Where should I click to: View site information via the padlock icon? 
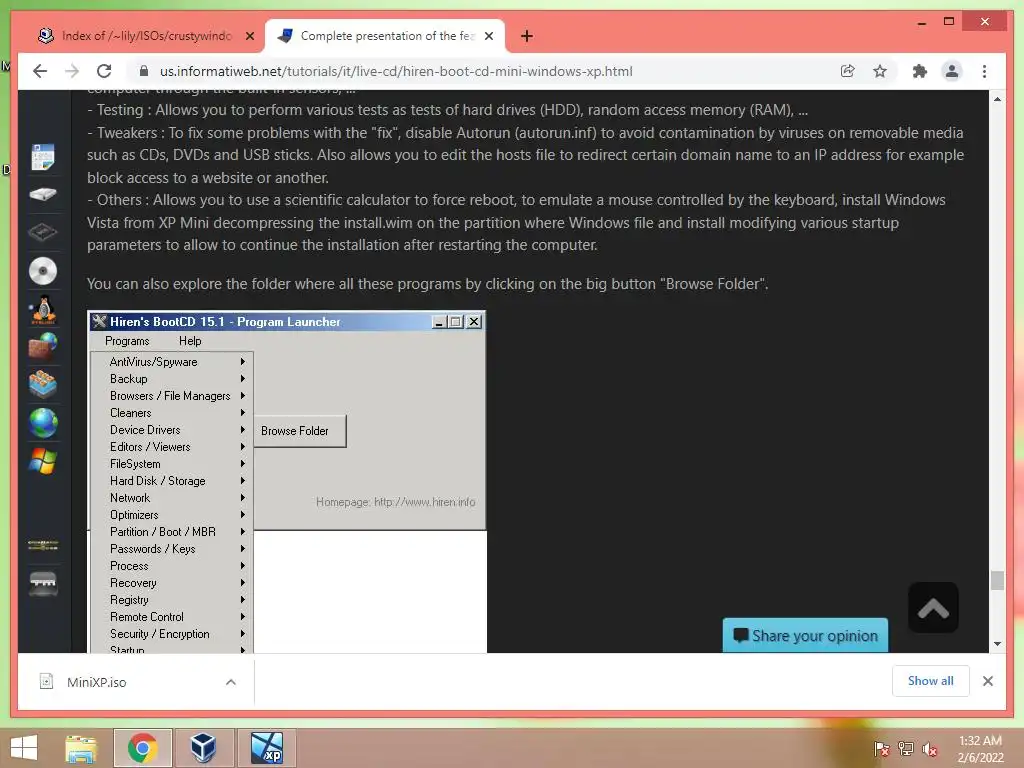point(144,71)
